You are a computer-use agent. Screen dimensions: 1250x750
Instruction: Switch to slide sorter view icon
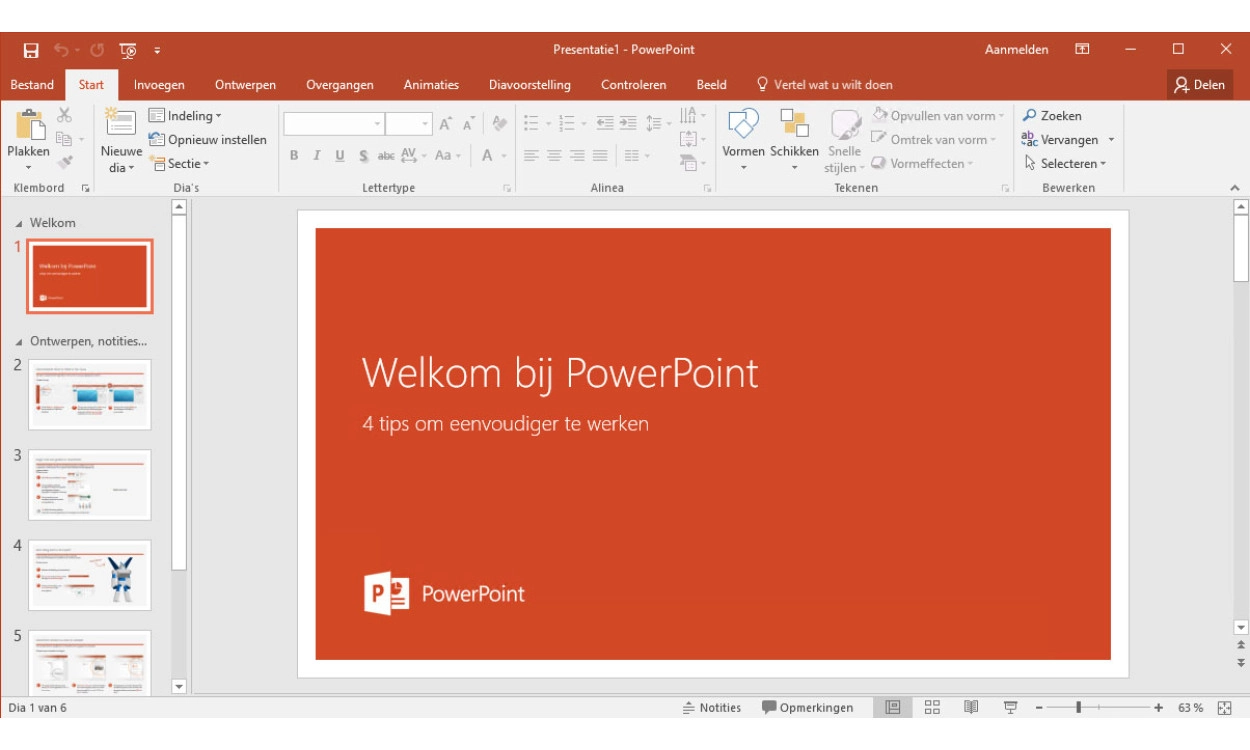click(932, 708)
